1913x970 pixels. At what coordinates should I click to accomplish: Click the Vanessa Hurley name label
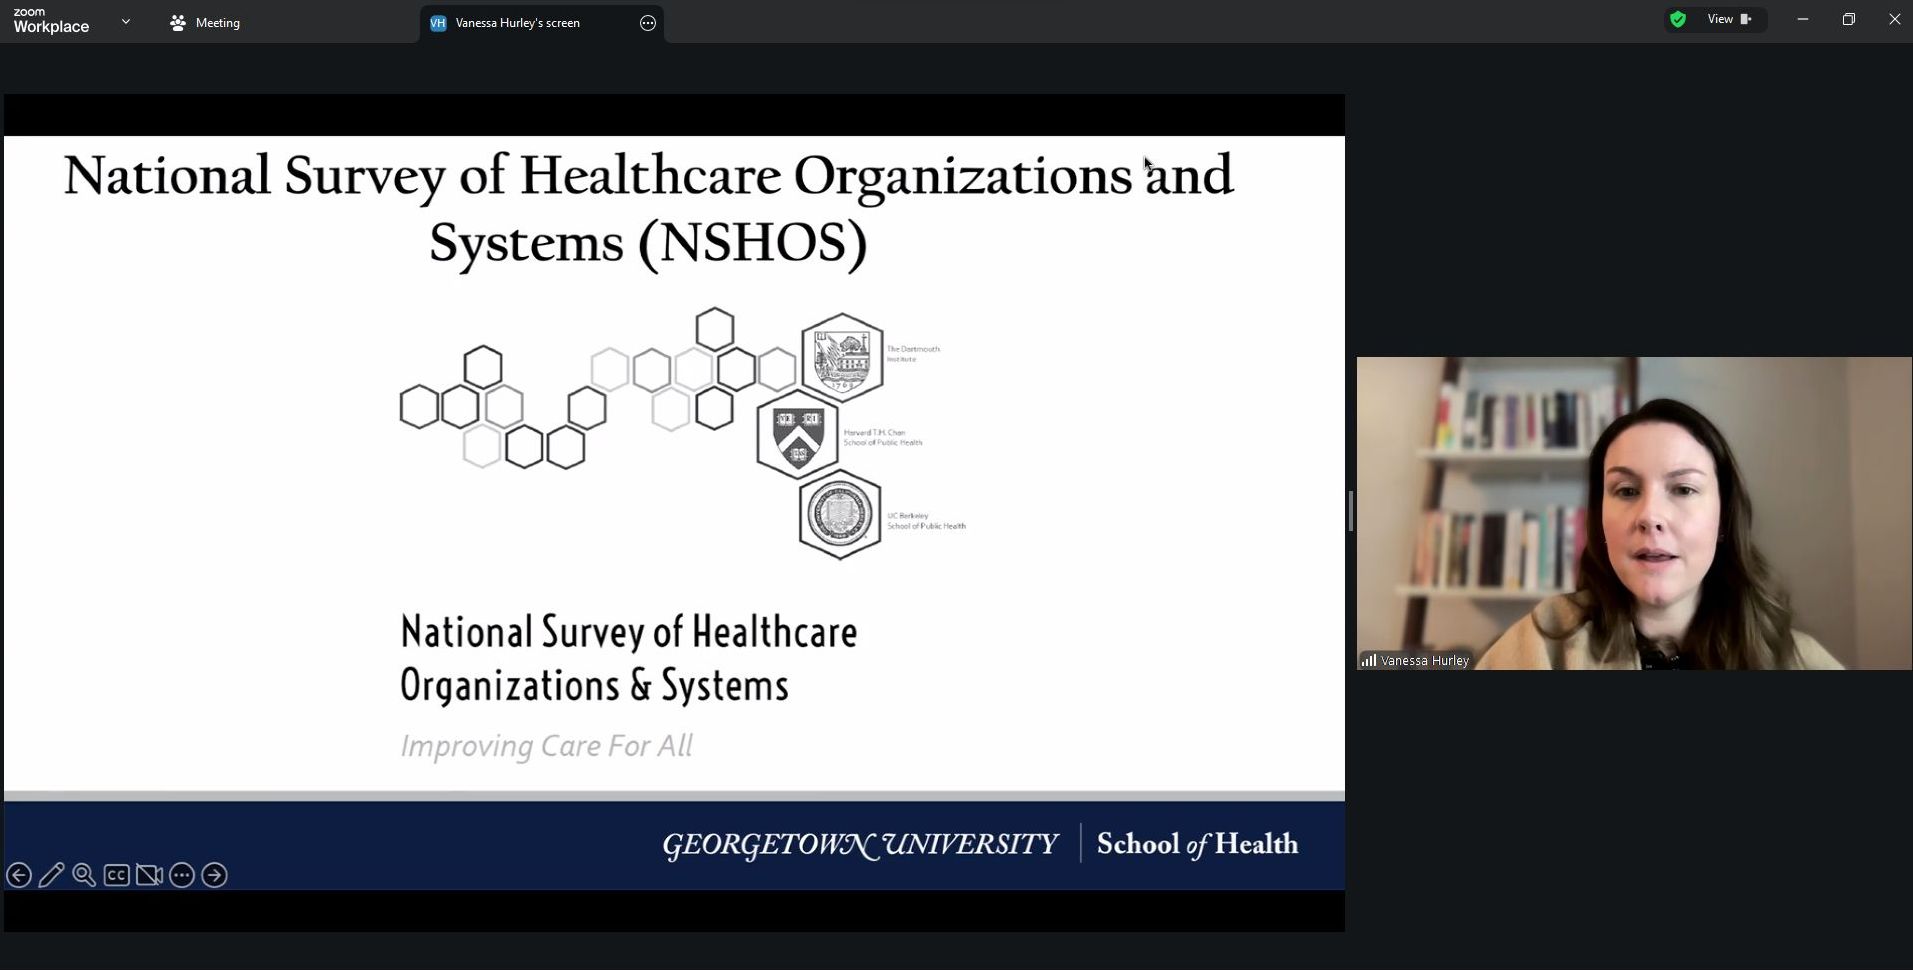1424,660
